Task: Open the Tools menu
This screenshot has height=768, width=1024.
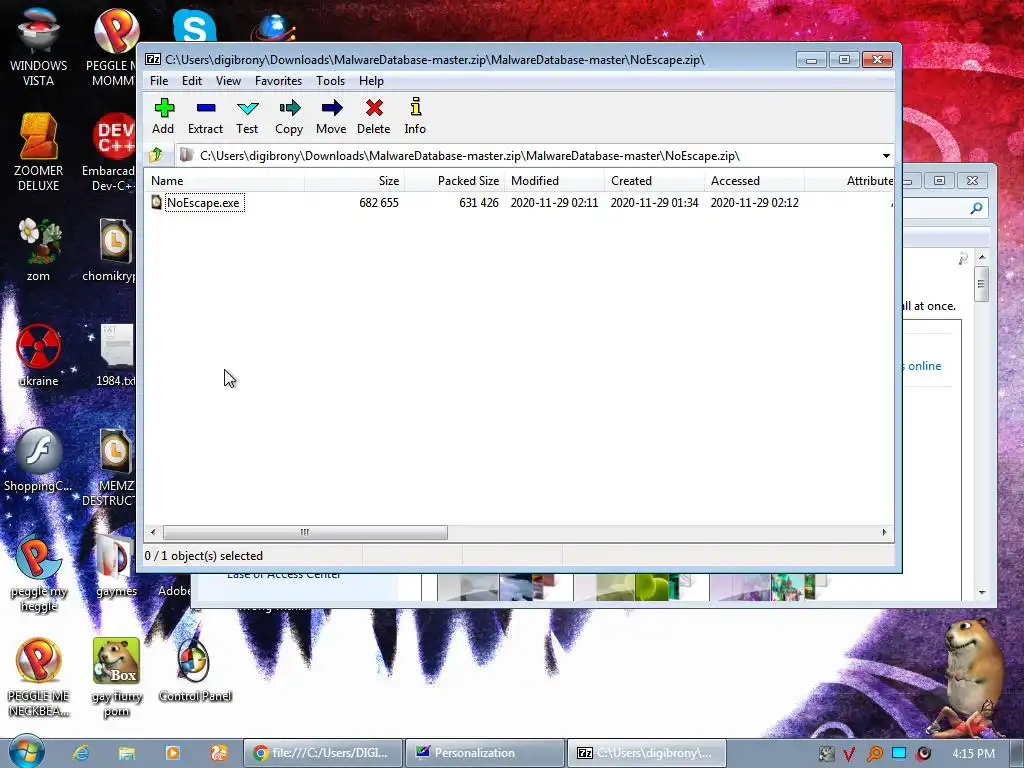Action: (x=330, y=81)
